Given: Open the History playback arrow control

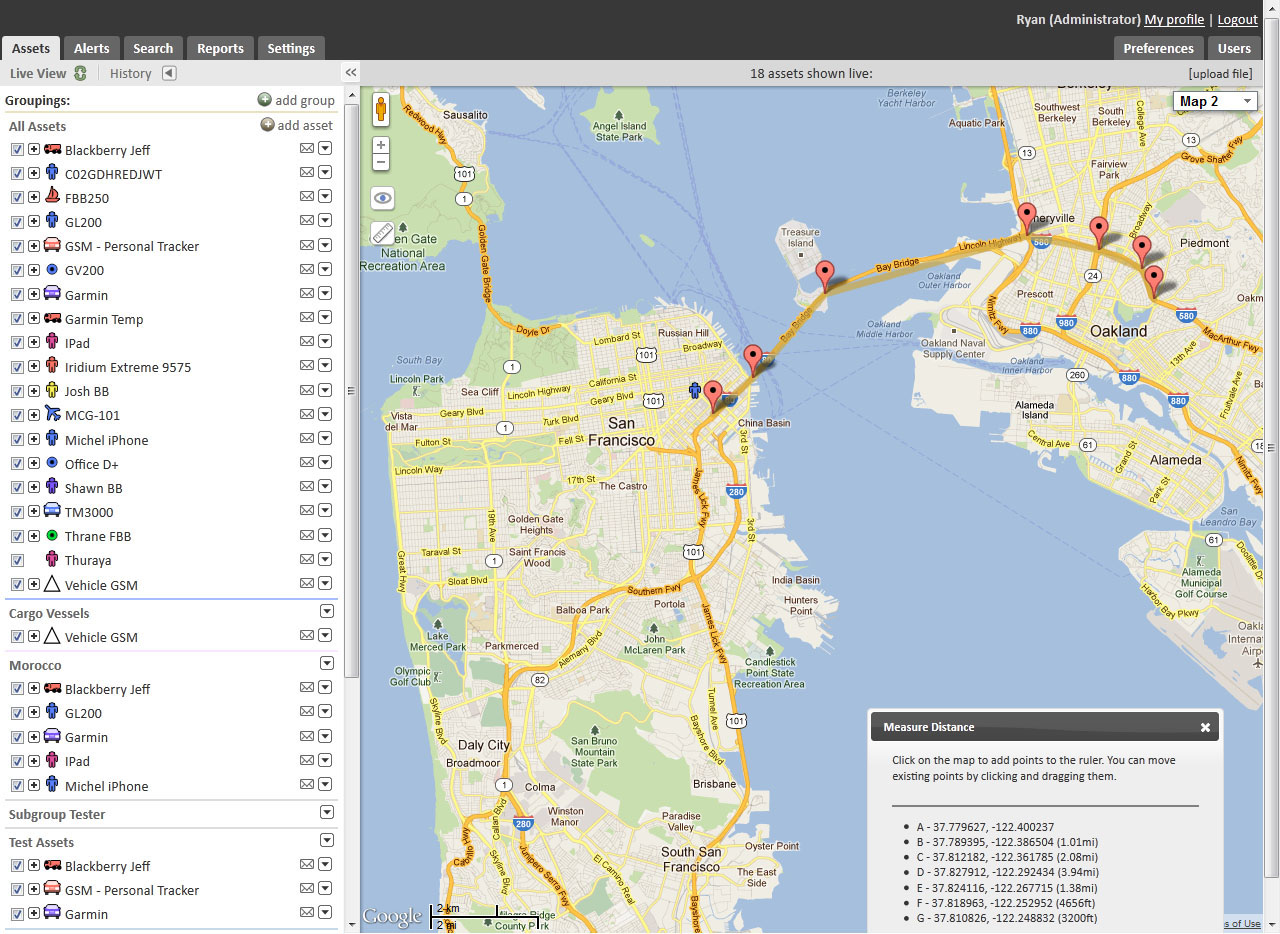Looking at the screenshot, I should pos(167,72).
